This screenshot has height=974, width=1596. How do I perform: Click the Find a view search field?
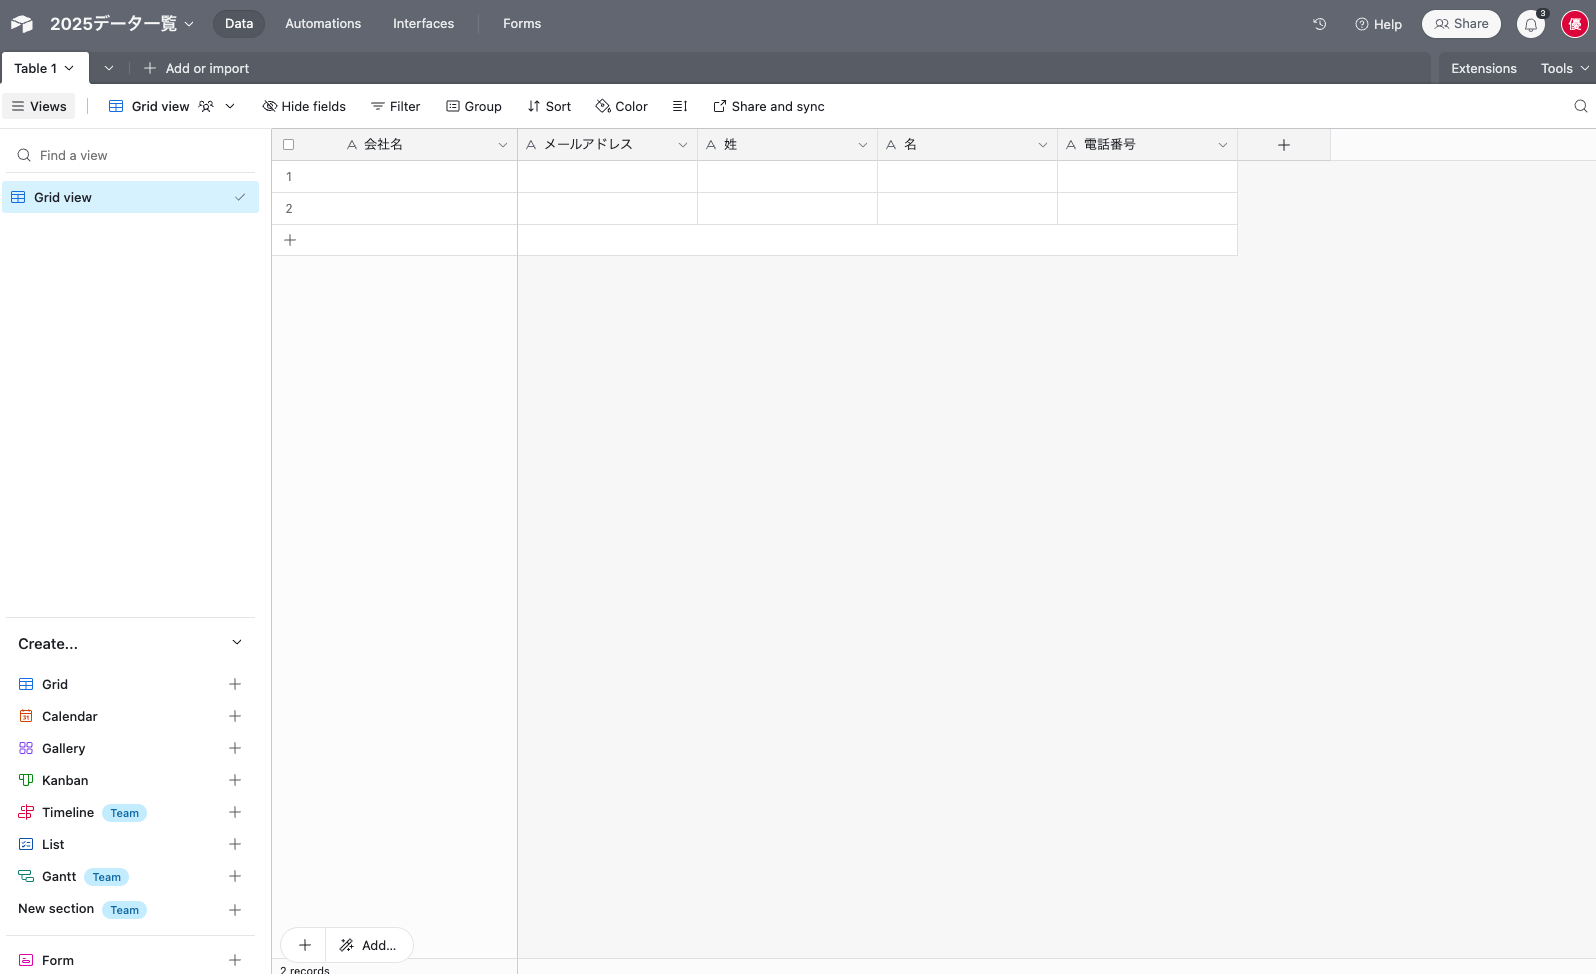click(x=130, y=155)
